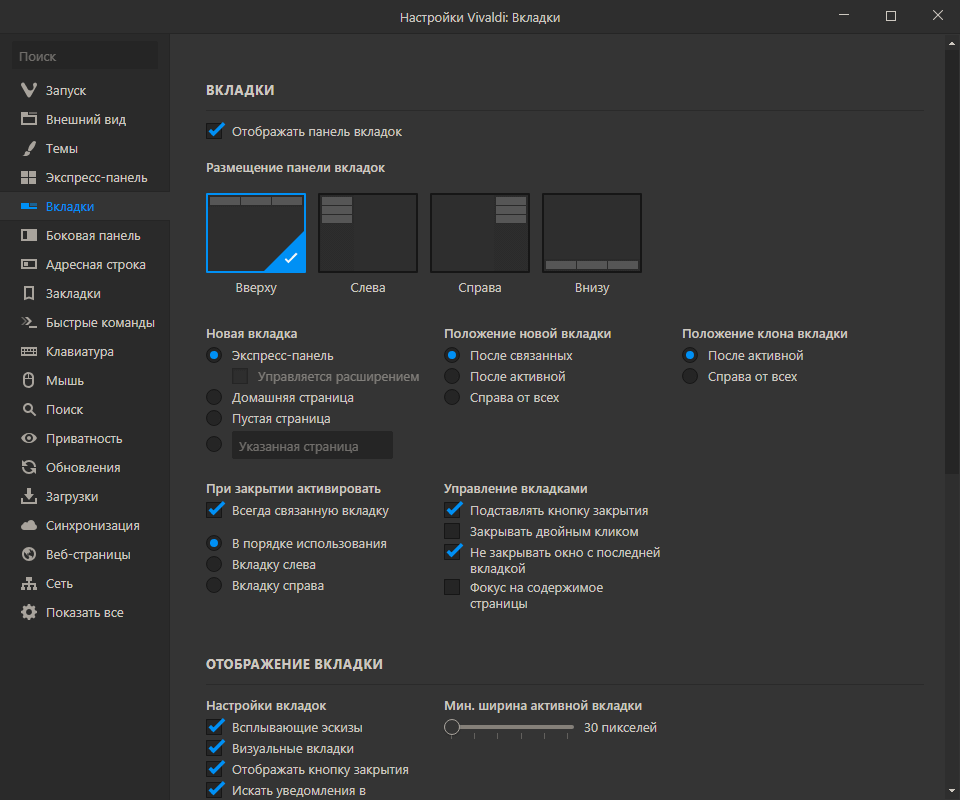Select Справа от всех clone tab position
960x800 pixels.
coord(690,376)
